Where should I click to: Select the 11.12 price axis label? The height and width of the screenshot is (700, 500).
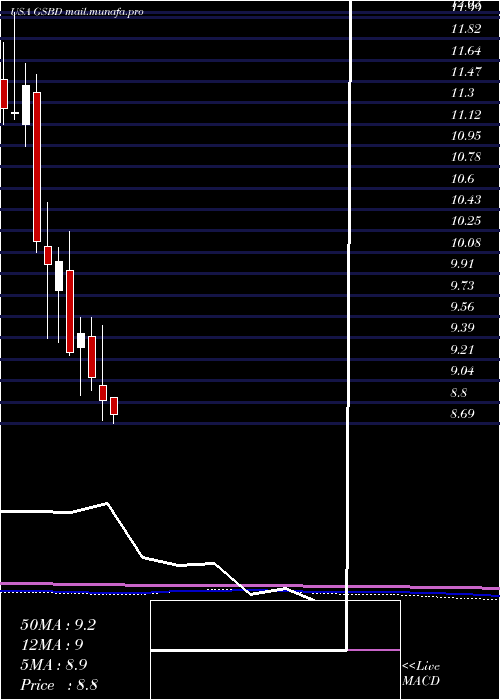[x=466, y=115]
